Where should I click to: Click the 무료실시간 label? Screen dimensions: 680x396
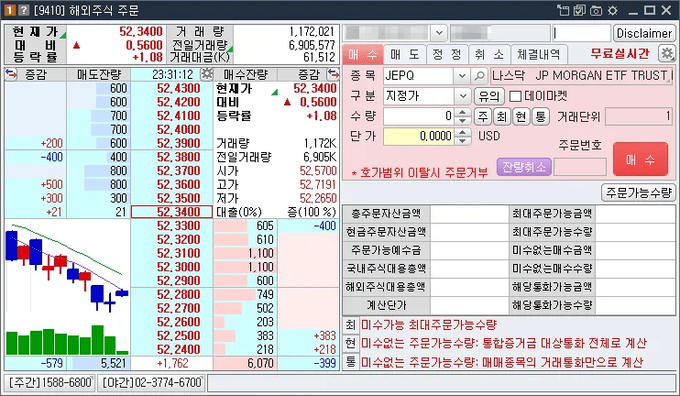pyautogui.click(x=620, y=54)
